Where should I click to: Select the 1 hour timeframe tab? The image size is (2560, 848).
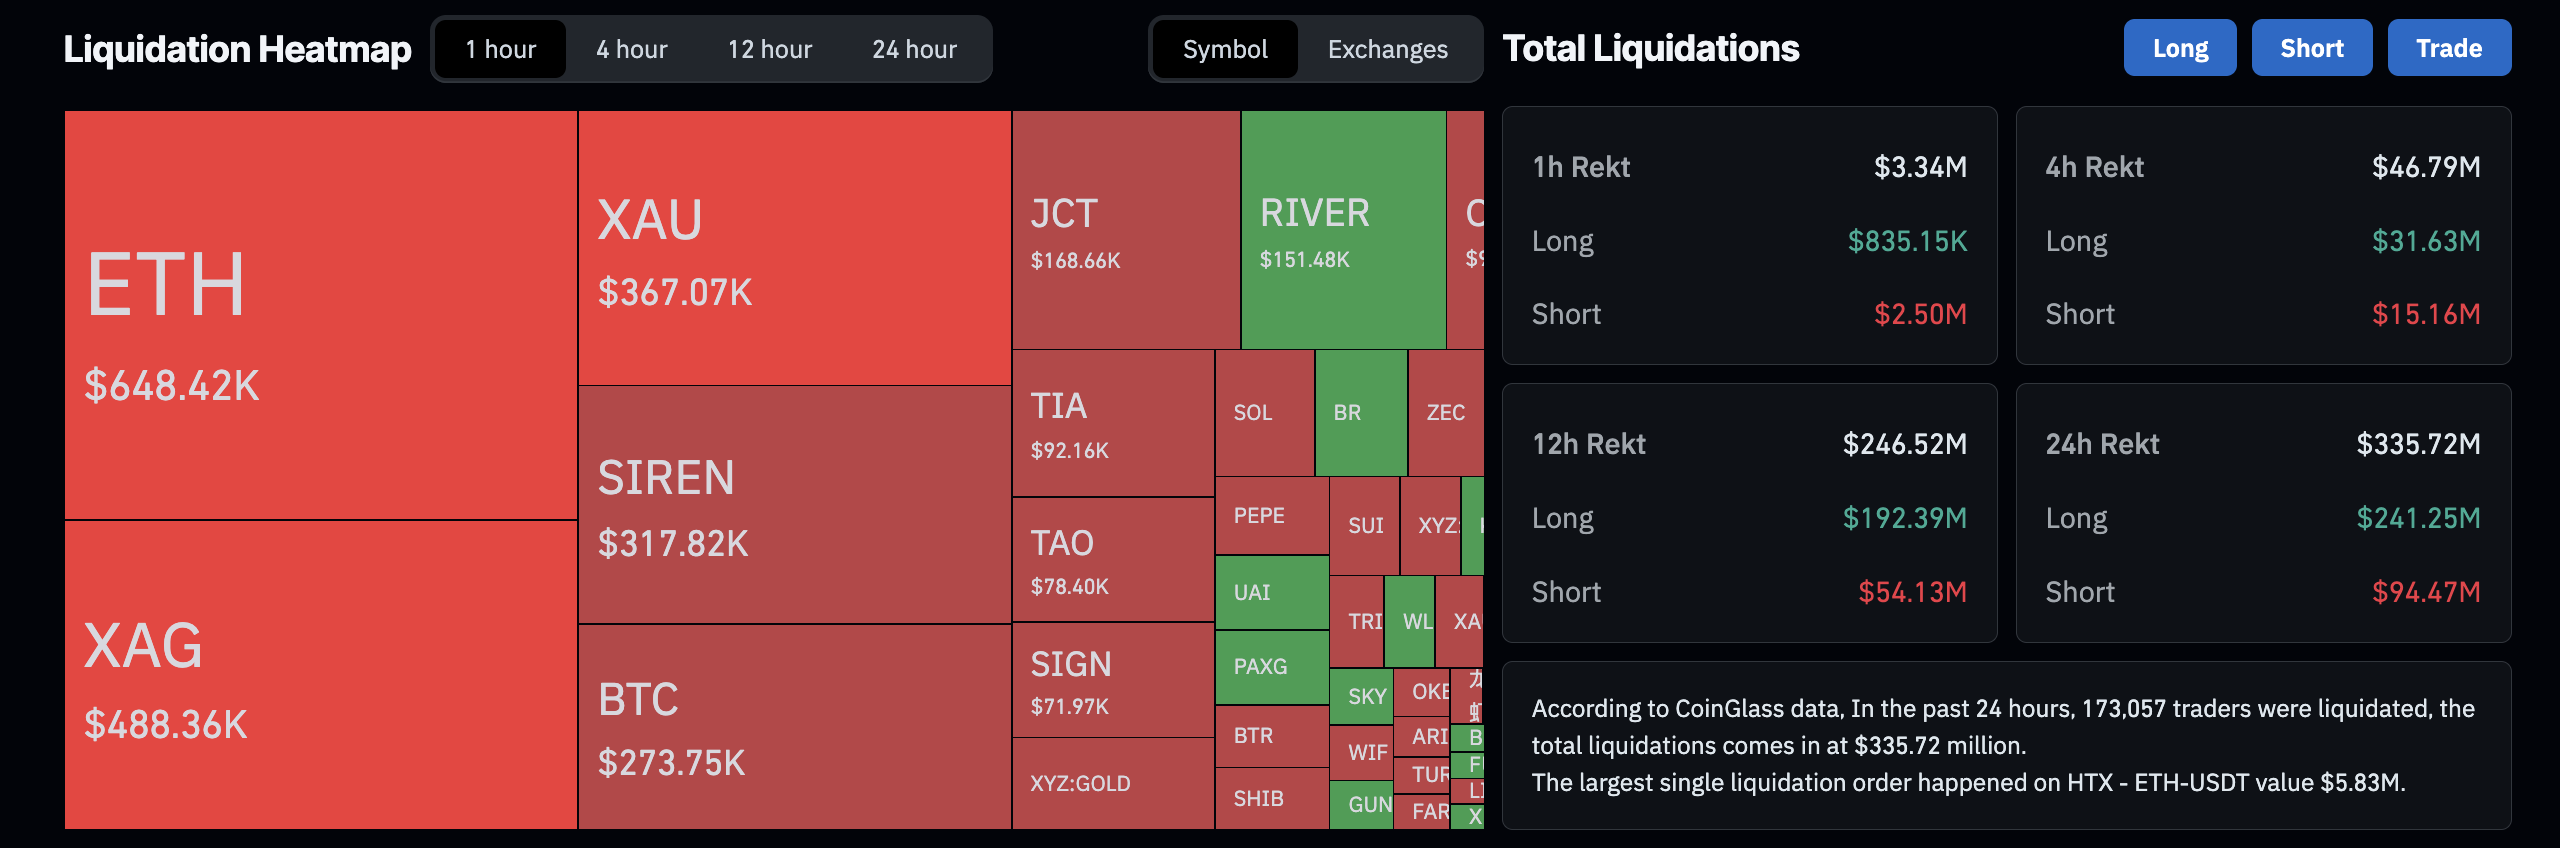[x=501, y=49]
